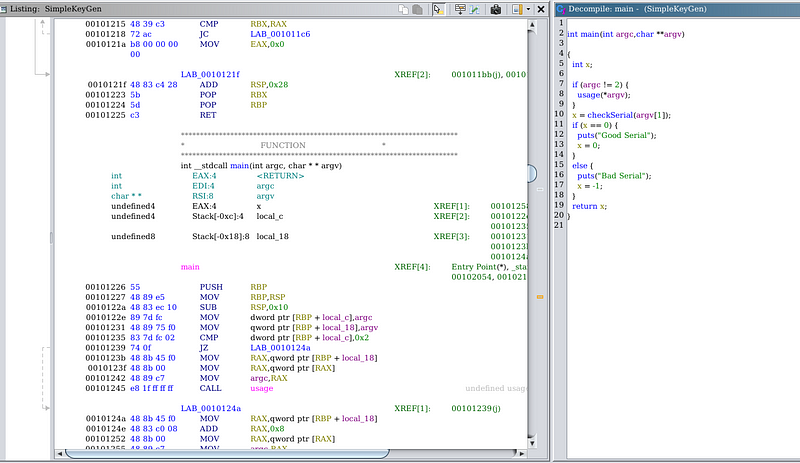Image resolution: width=800 pixels, height=463 pixels.
Task: Close the Listing panel with X
Action: point(541,9)
